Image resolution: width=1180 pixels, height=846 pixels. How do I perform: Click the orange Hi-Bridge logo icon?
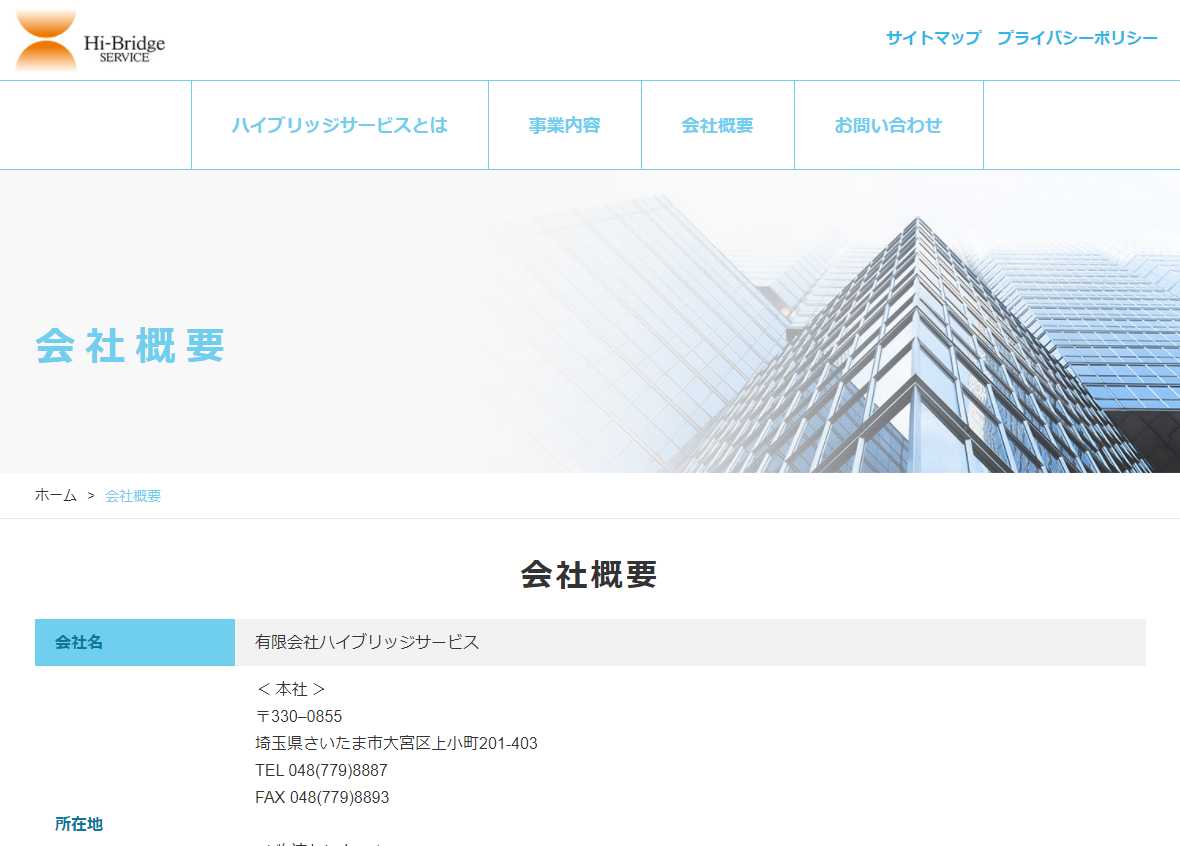(46, 41)
